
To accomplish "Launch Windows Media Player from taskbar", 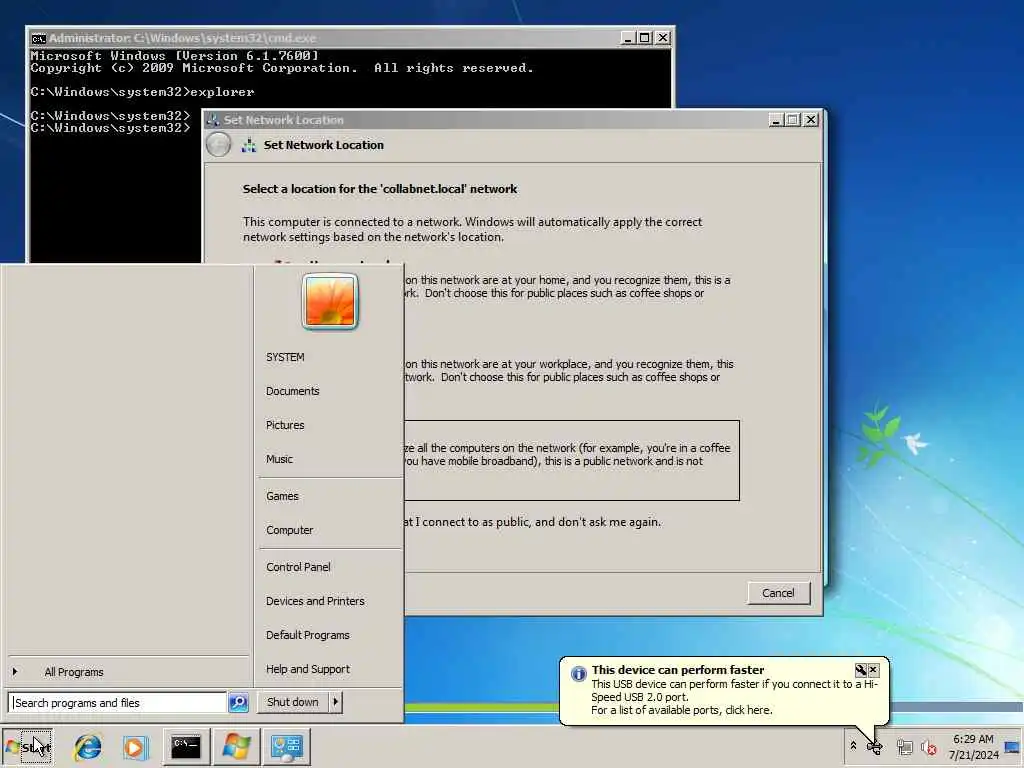I will [x=136, y=746].
